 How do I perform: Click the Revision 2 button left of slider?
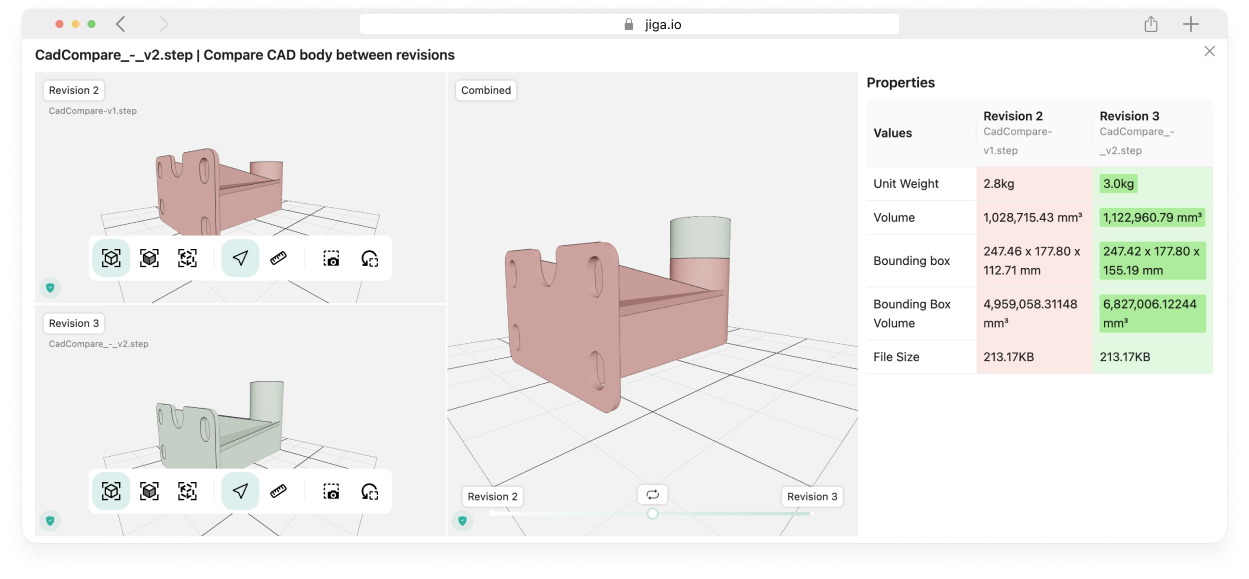(x=493, y=496)
